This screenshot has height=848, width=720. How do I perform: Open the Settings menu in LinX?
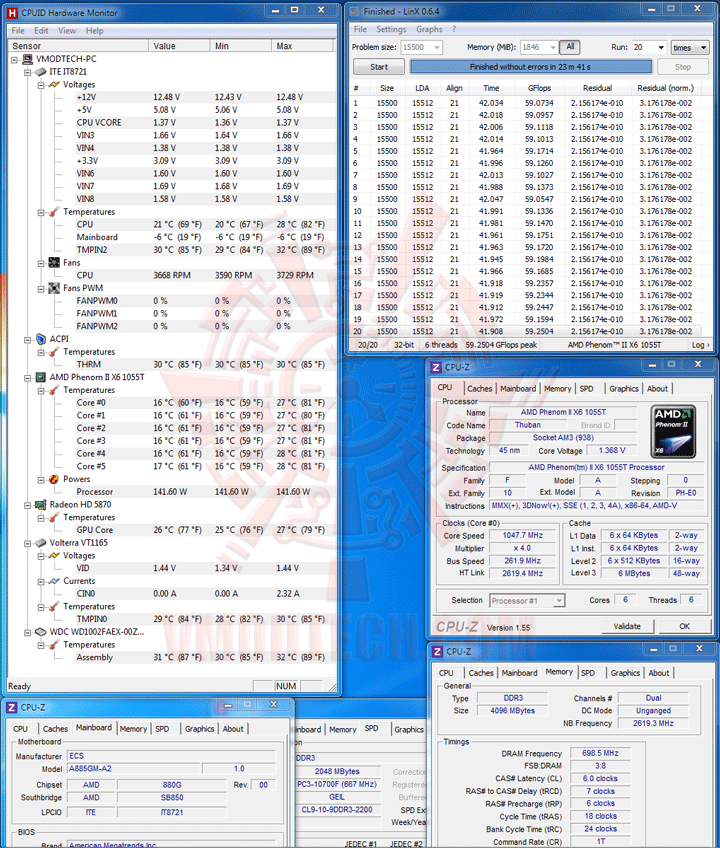[x=391, y=29]
